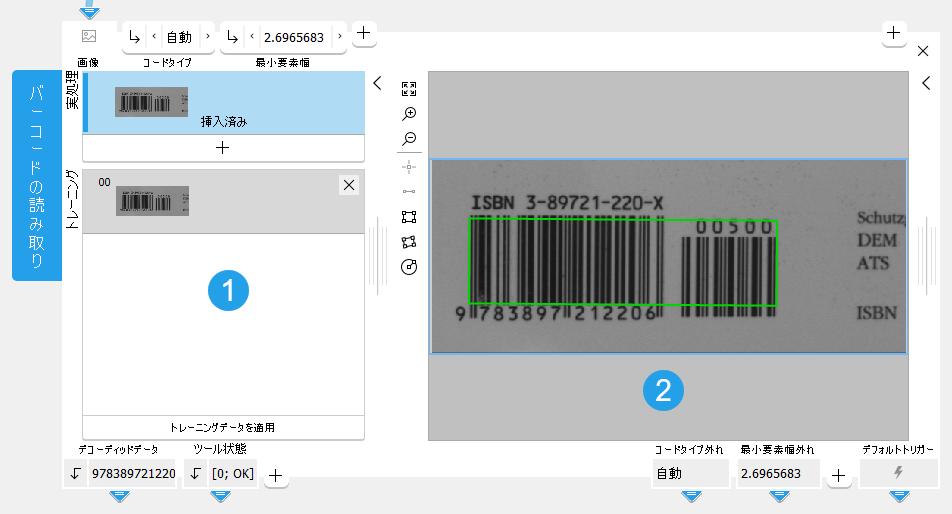Image resolution: width=952 pixels, height=514 pixels.
Task: Add a new image under the 実処理 list
Action: coord(223,147)
